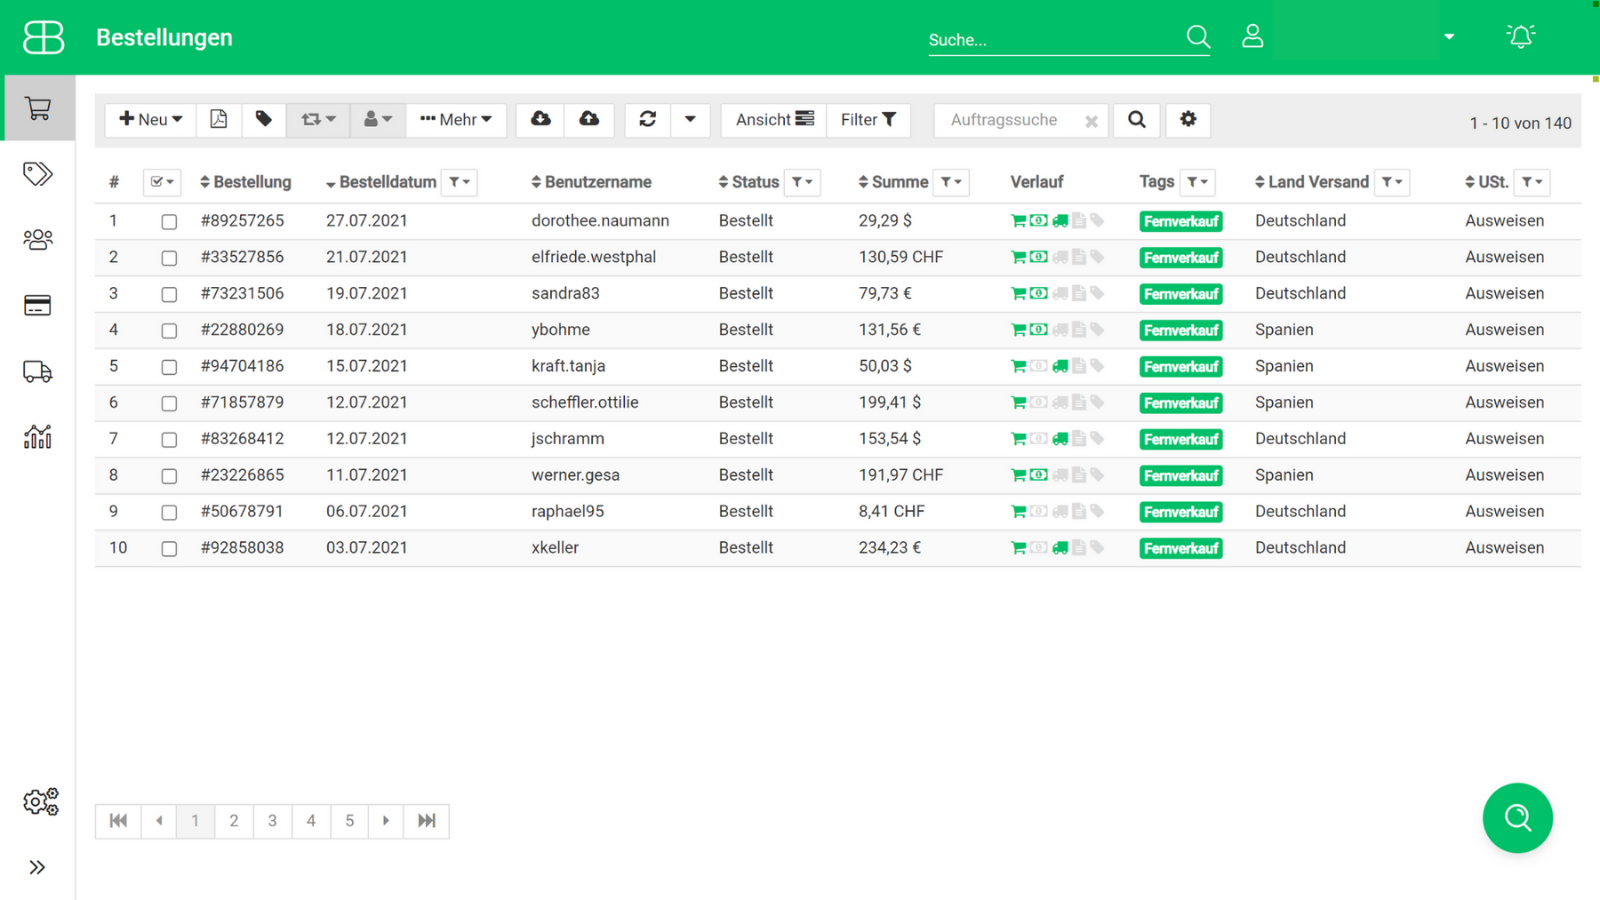Open the price tags sidebar icon
Viewport: 1600px width, 900px height.
pos(38,174)
